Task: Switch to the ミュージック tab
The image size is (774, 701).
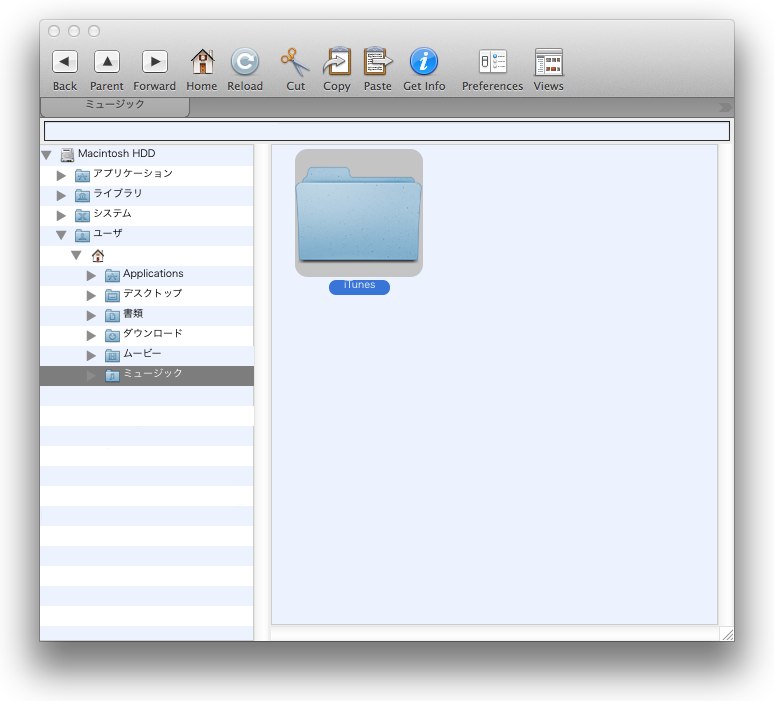Action: tap(115, 106)
